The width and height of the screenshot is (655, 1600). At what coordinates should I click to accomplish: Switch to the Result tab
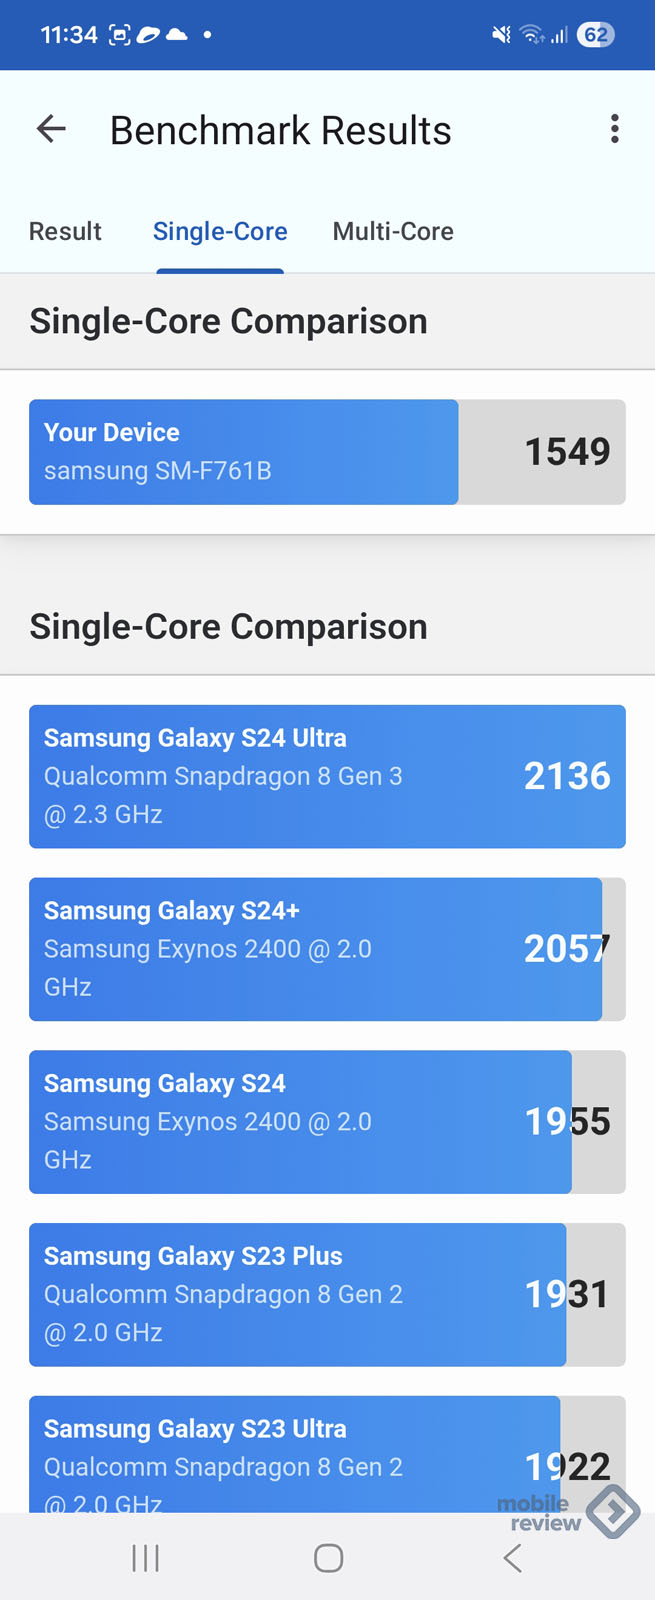(x=65, y=231)
